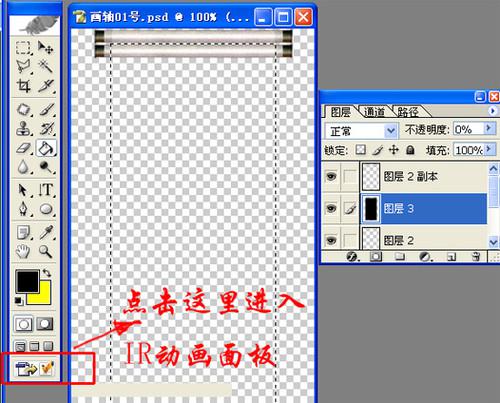Add a layer style
500x403 pixels.
[x=352, y=257]
